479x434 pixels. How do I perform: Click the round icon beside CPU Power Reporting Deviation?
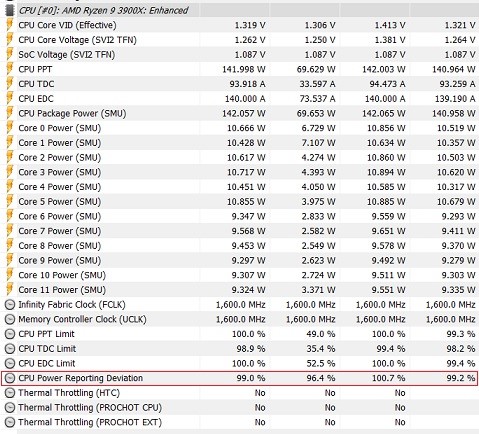coord(10,378)
